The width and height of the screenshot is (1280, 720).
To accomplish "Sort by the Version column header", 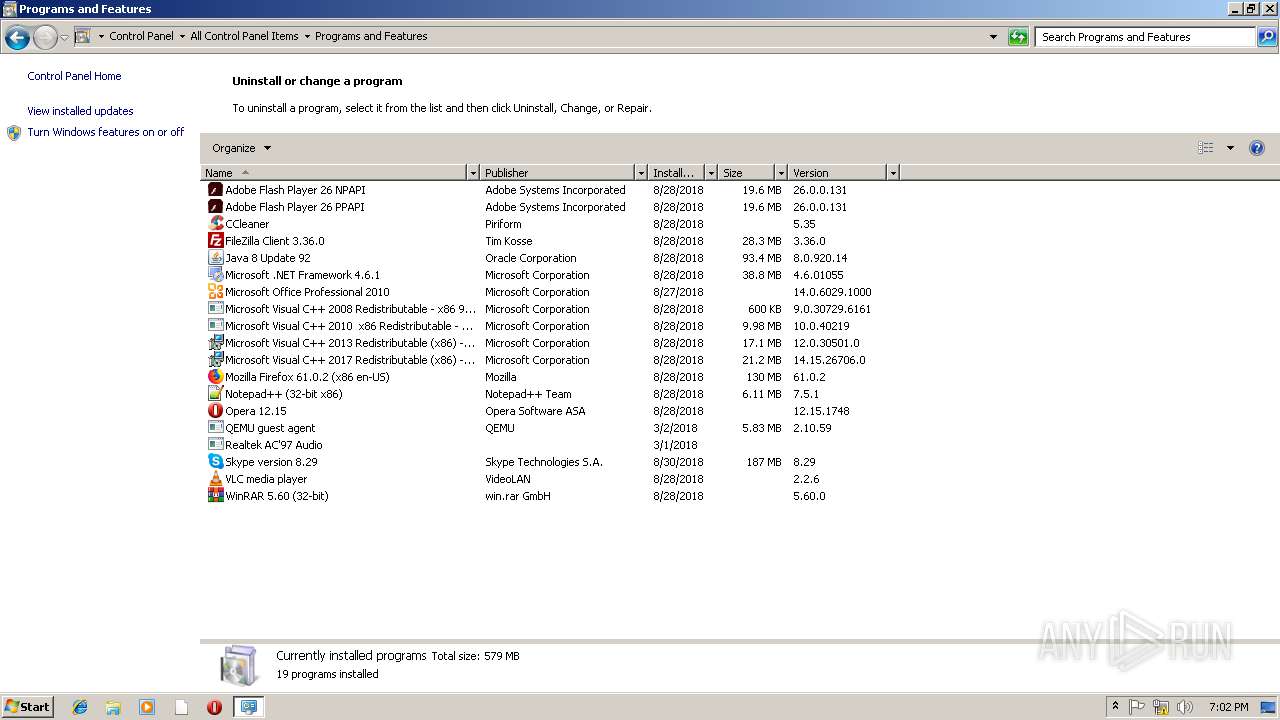I will 837,173.
